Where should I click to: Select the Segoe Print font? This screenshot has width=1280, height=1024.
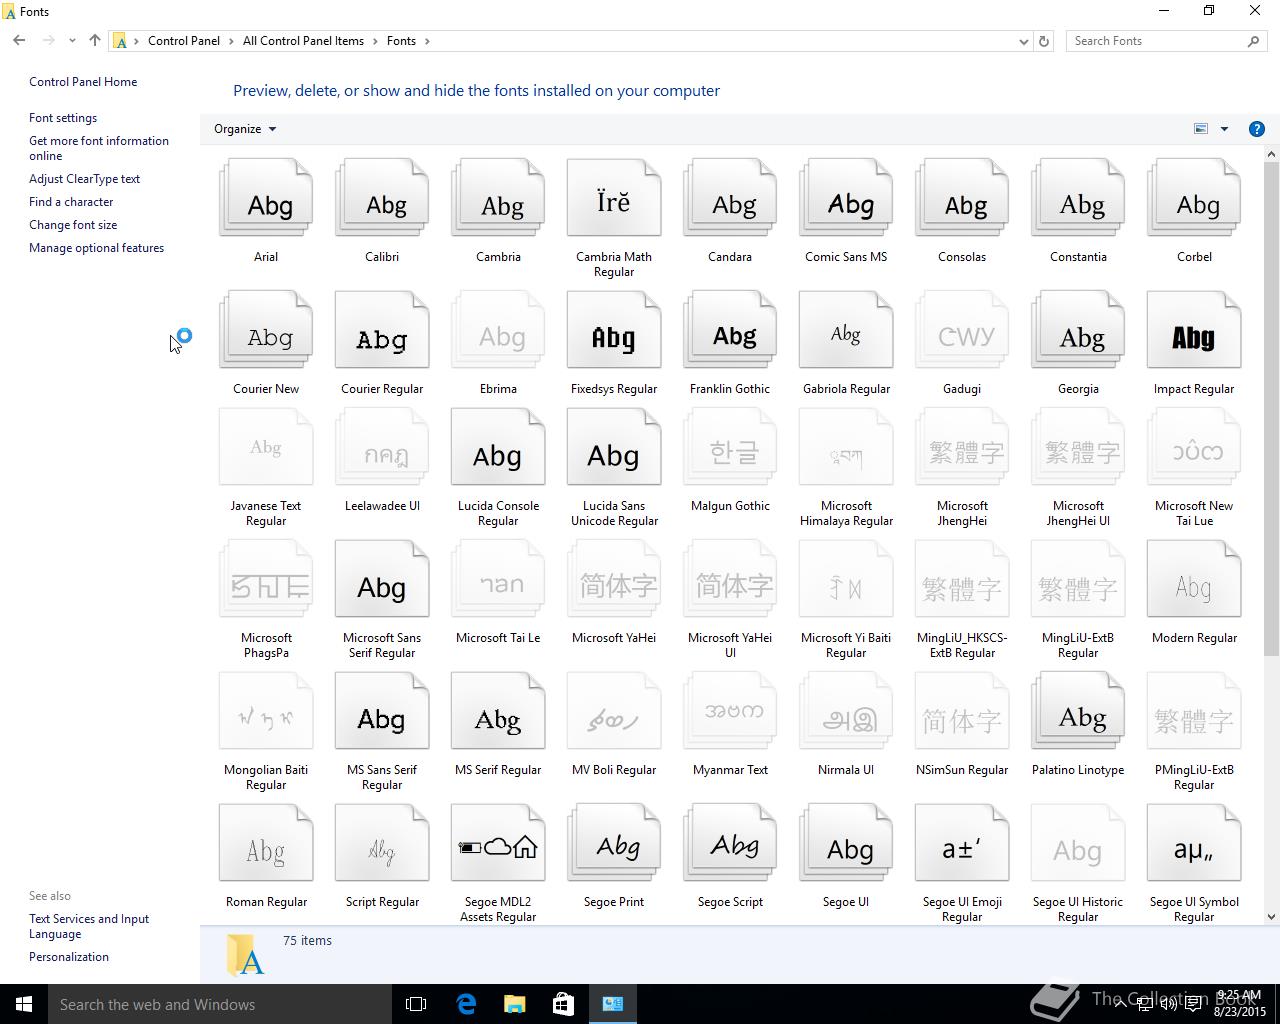[x=614, y=843]
